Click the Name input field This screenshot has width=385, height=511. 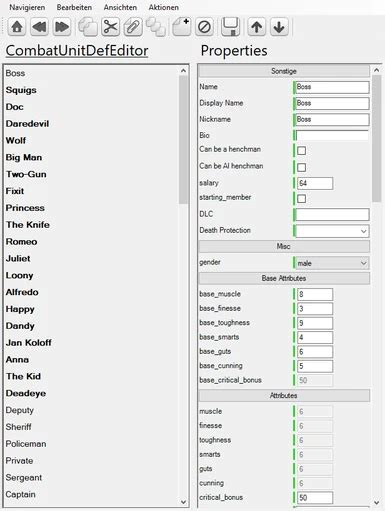332,87
